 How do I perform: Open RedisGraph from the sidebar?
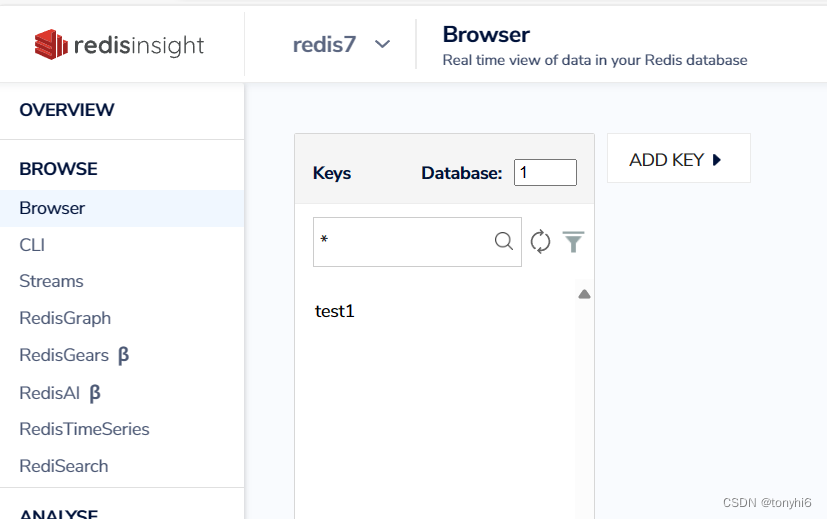point(65,318)
